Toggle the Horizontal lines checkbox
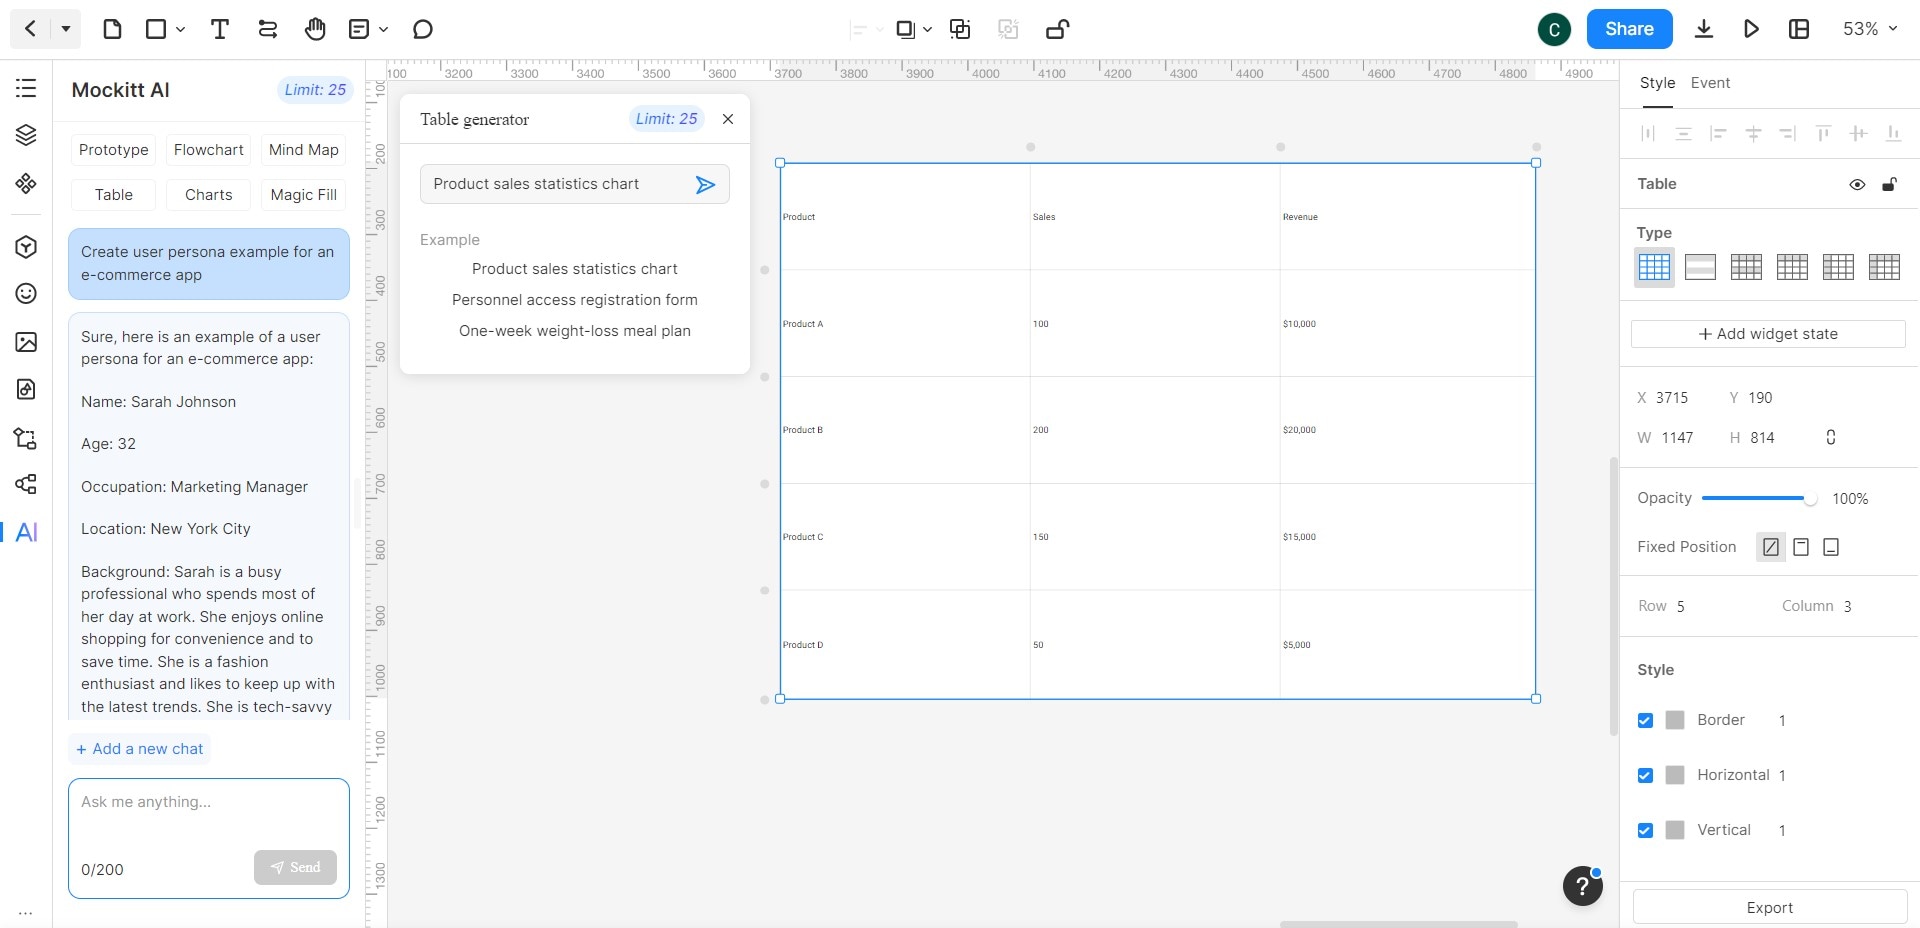The height and width of the screenshot is (928, 1920). 1645,775
